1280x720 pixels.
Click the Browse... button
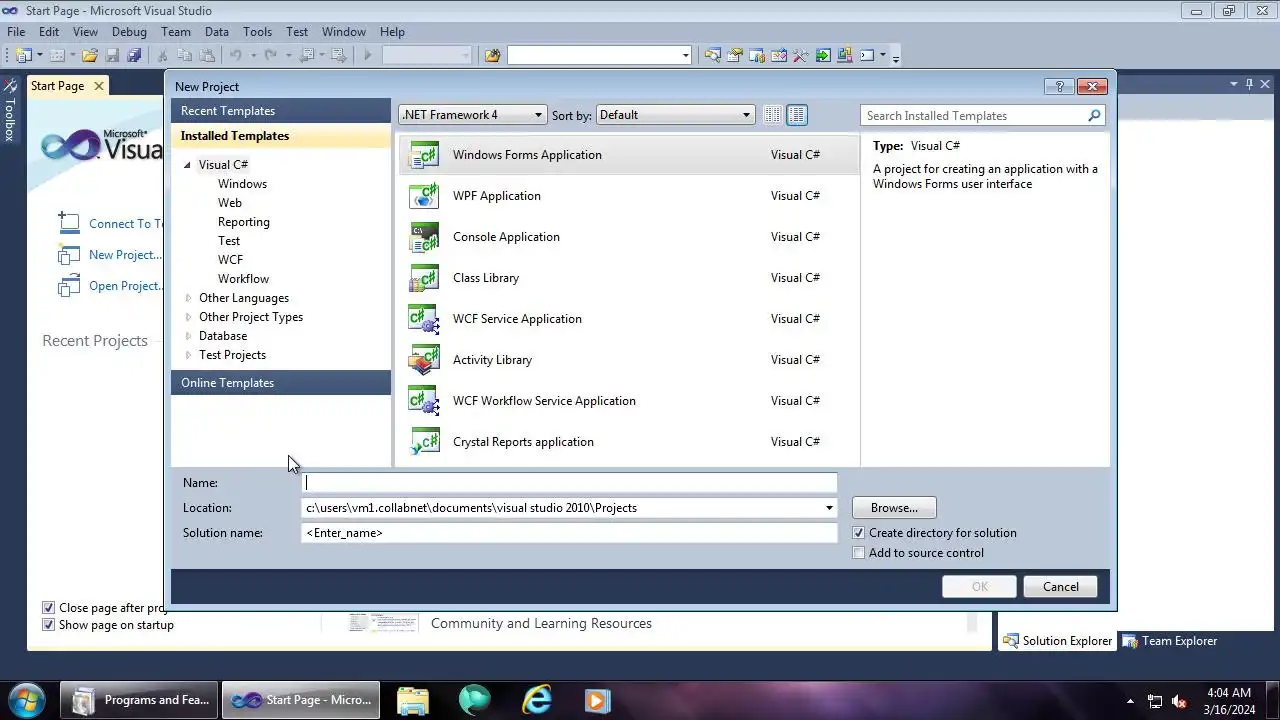tap(894, 508)
